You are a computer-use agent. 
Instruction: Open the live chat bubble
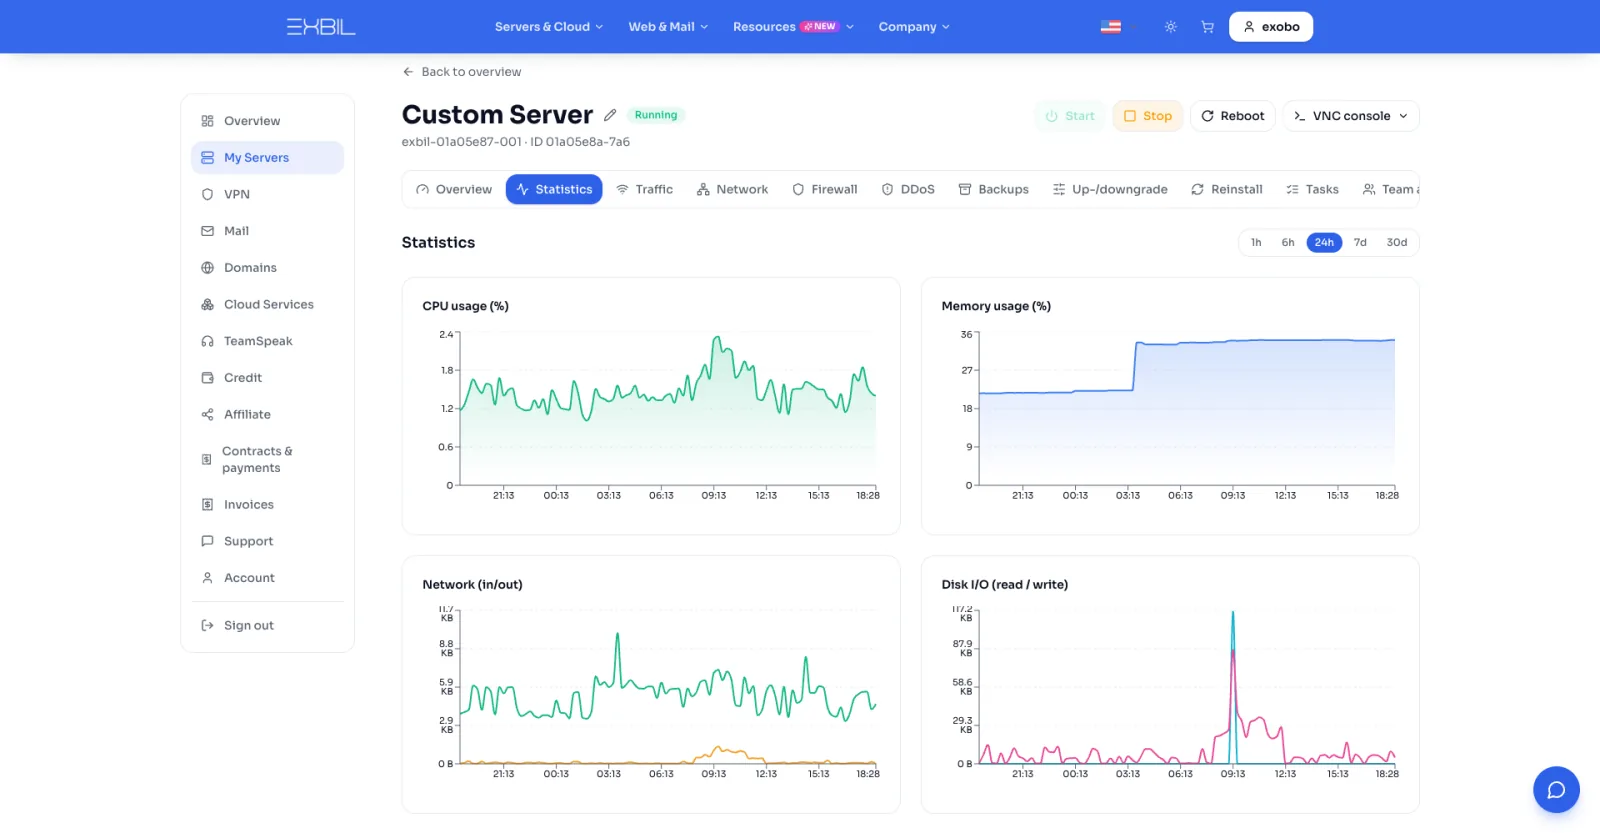[1556, 790]
